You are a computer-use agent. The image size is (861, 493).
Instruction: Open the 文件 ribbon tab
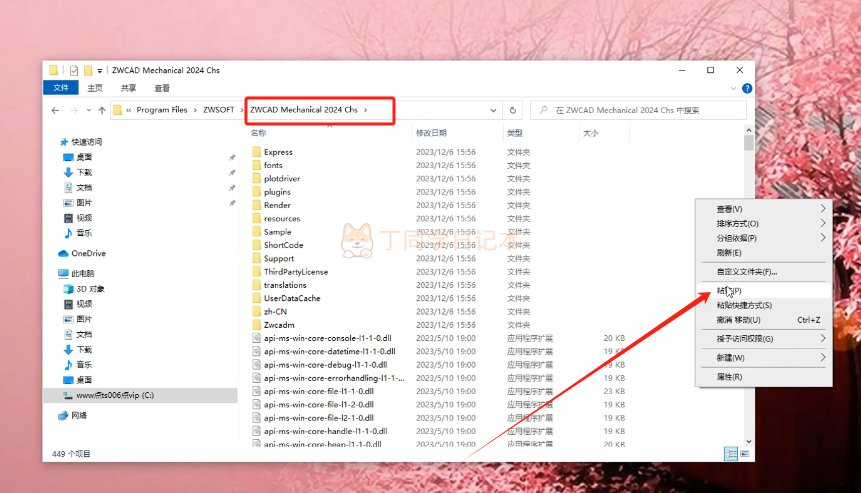(x=61, y=88)
